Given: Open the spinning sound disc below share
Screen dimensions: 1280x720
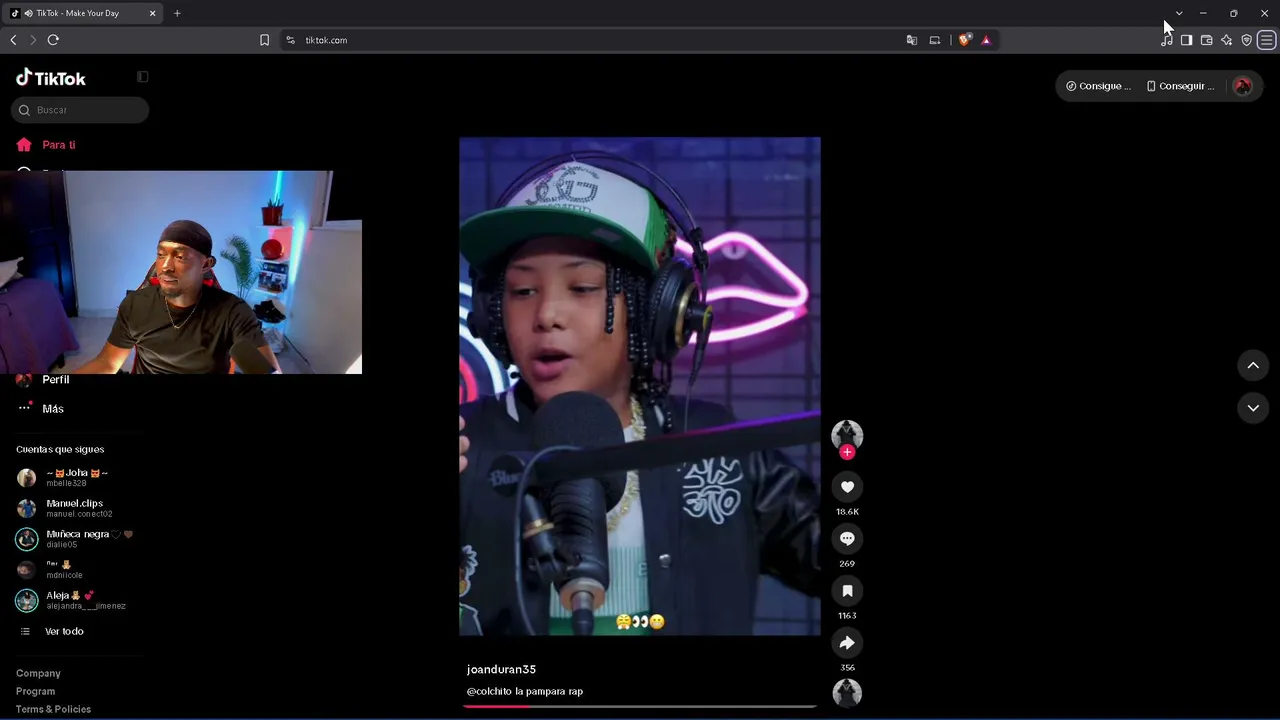Looking at the screenshot, I should 847,693.
